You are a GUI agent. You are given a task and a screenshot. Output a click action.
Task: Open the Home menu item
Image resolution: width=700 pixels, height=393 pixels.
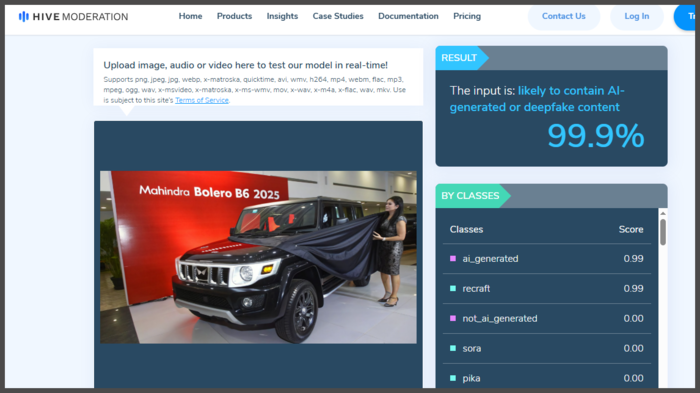(x=190, y=16)
